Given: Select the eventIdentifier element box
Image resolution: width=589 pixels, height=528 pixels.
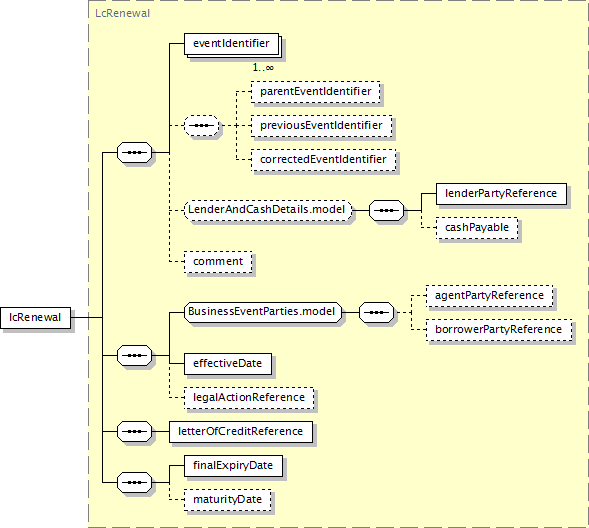Looking at the screenshot, I should [x=231, y=44].
